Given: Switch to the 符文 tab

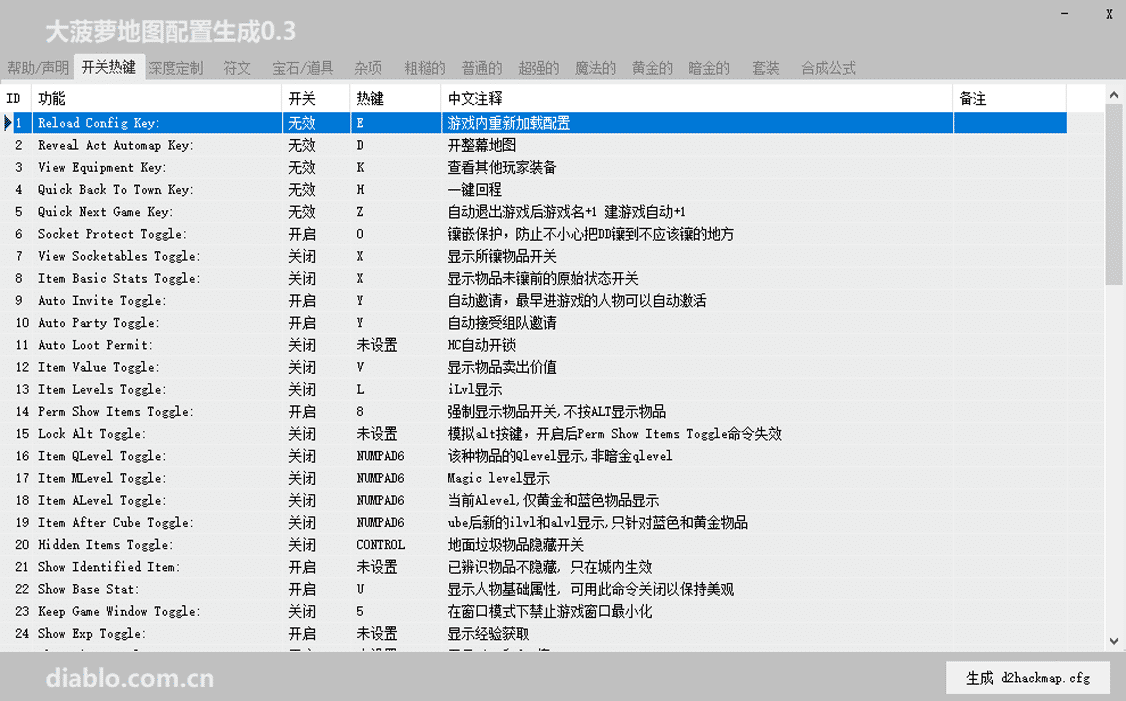Looking at the screenshot, I should (x=237, y=68).
